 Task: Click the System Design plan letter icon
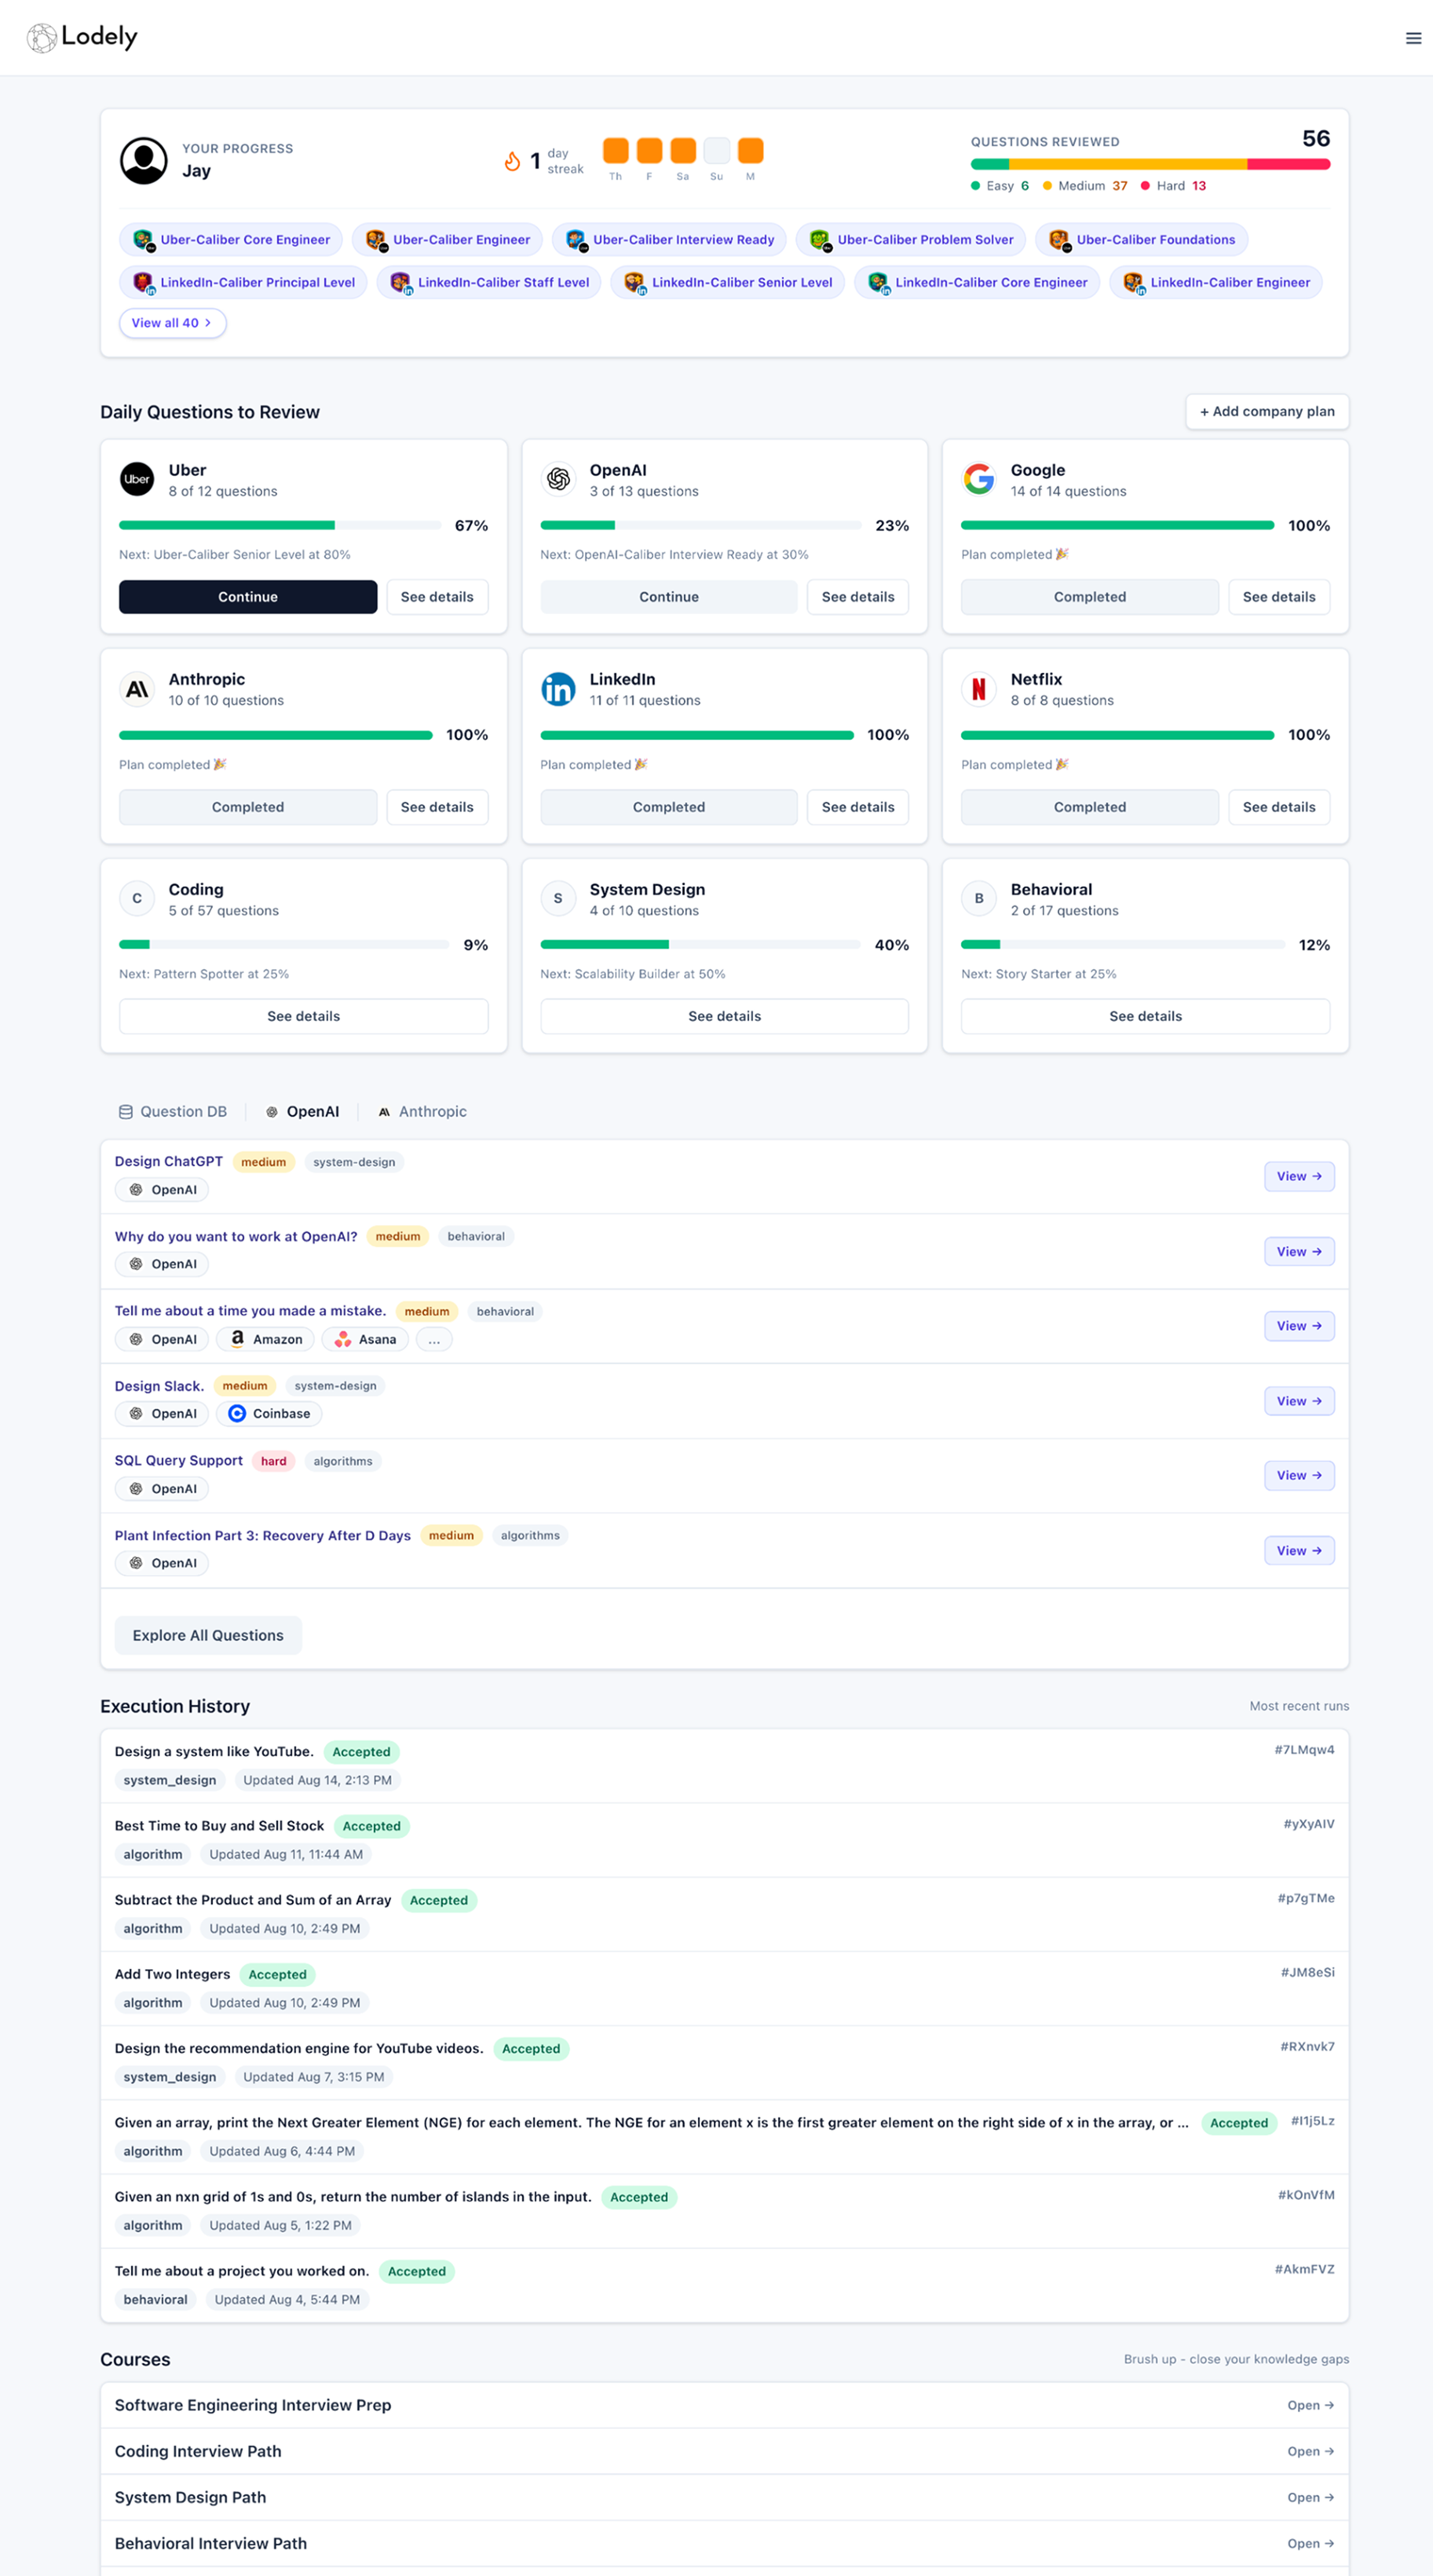pyautogui.click(x=558, y=898)
